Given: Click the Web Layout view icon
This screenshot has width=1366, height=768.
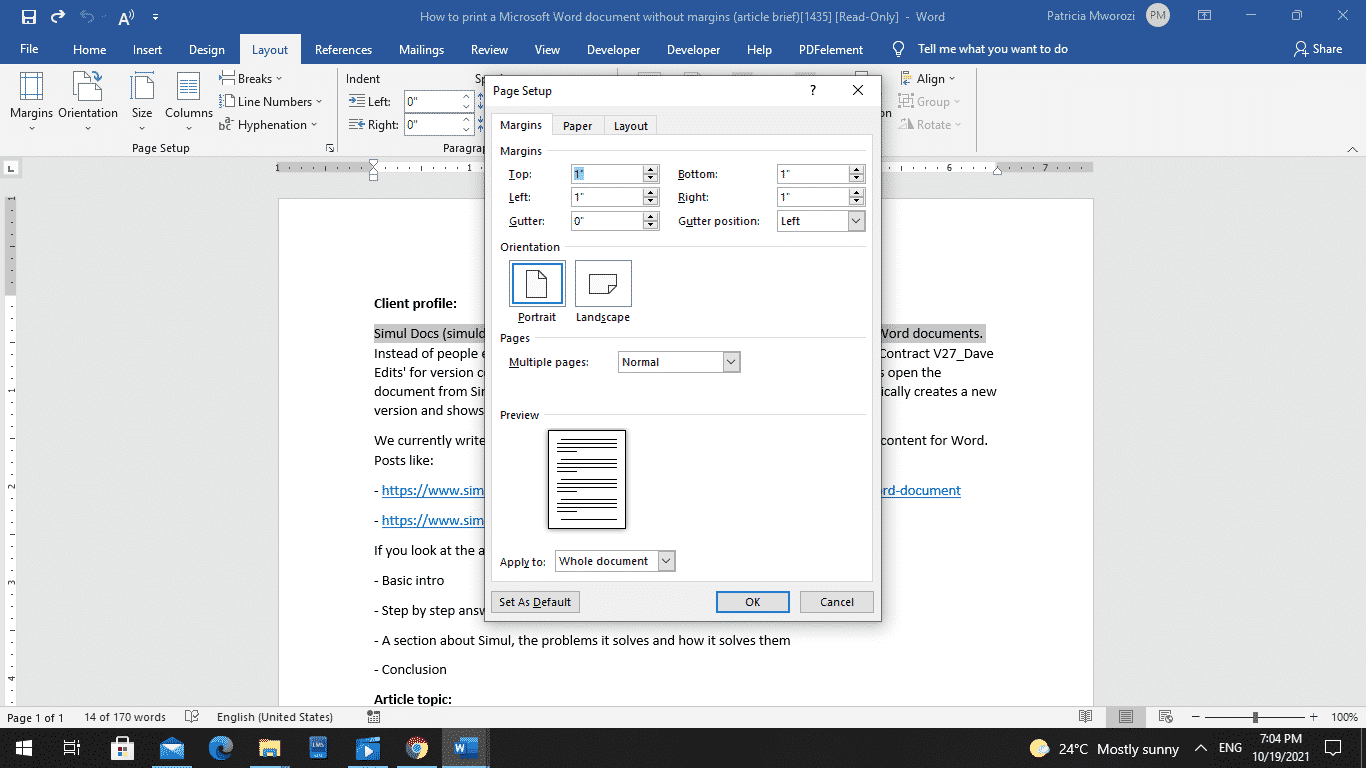Looking at the screenshot, I should coord(1166,717).
